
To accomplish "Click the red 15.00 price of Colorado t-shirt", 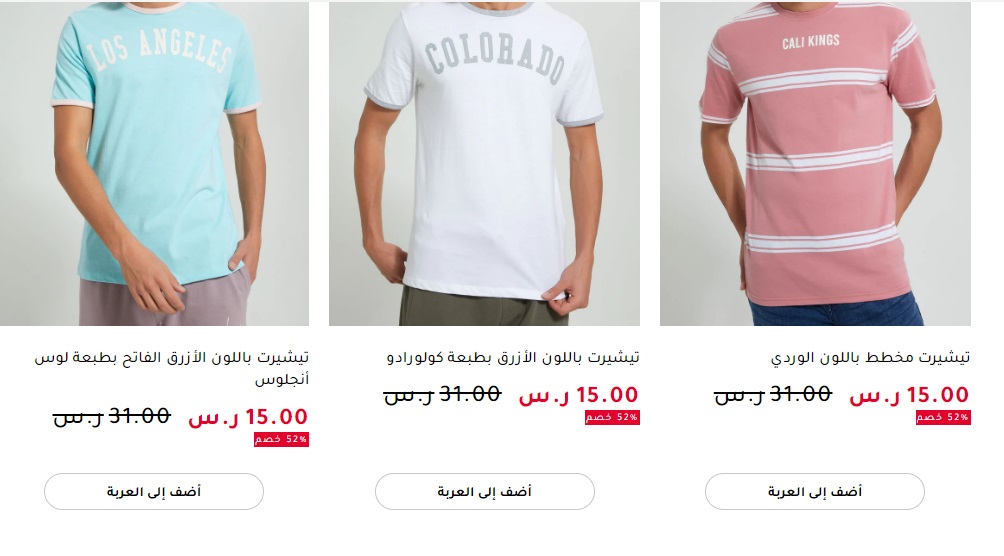I will (579, 395).
